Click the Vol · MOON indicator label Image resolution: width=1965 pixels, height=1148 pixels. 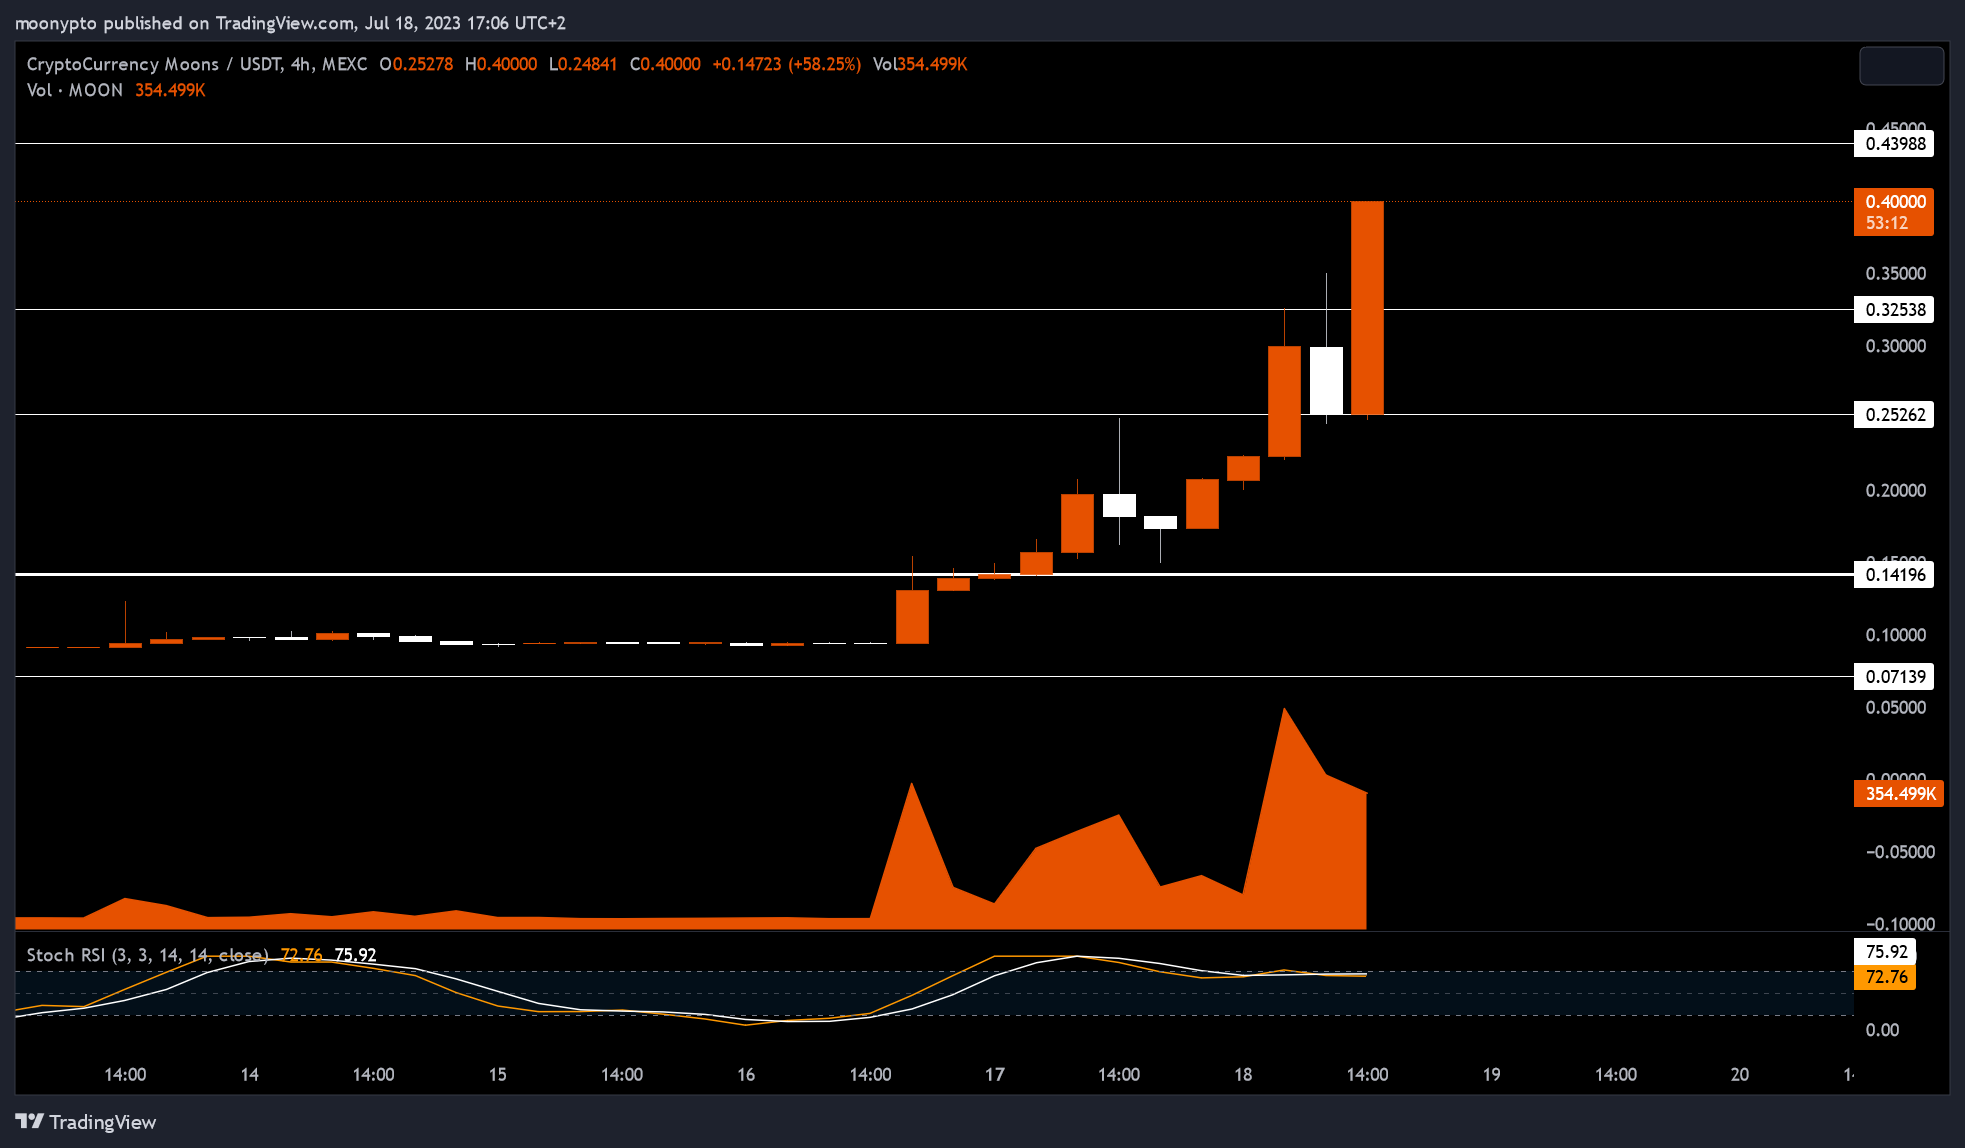tap(75, 90)
